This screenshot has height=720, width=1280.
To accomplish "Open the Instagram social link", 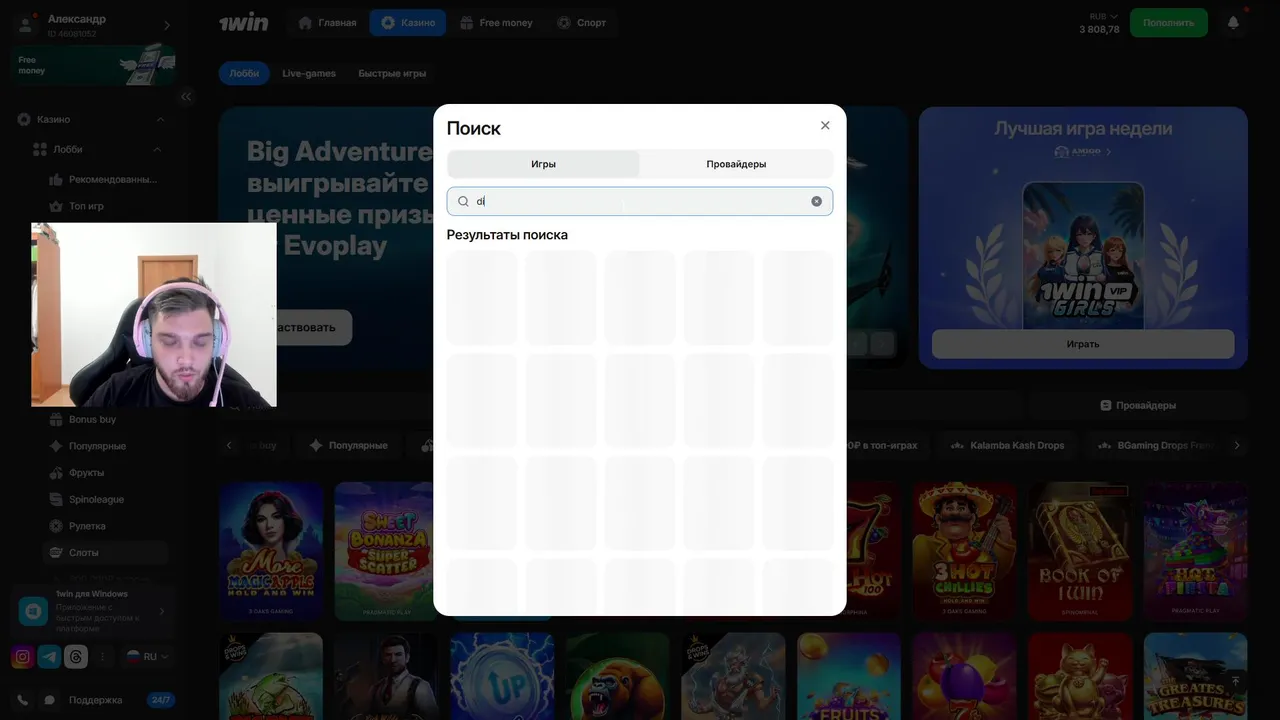I will point(23,657).
